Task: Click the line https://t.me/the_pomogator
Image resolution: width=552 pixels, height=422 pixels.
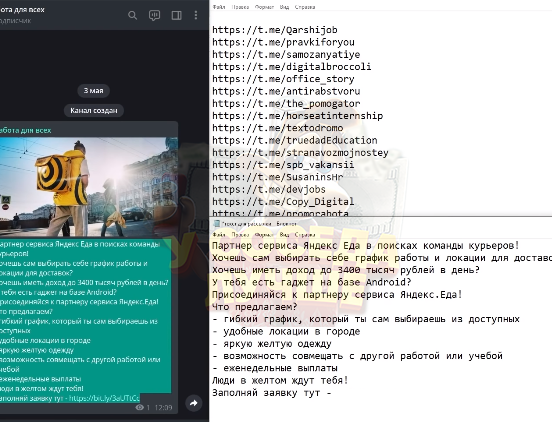Action: tap(286, 104)
